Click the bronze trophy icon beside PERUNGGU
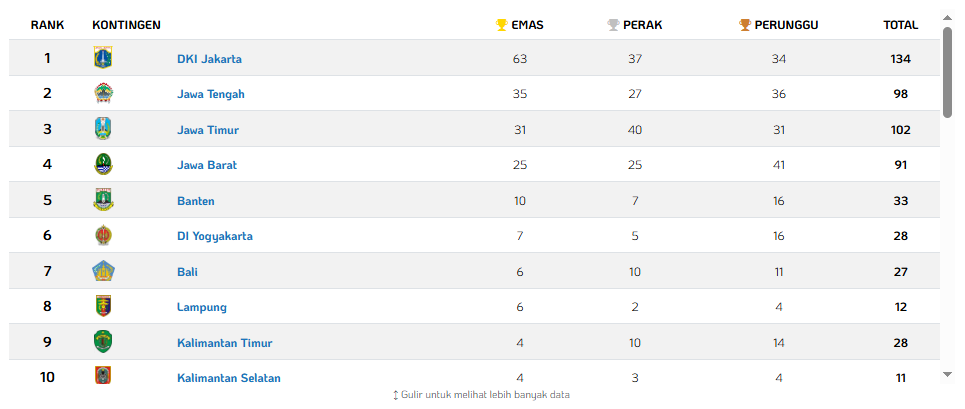965x409 pixels. point(745,25)
